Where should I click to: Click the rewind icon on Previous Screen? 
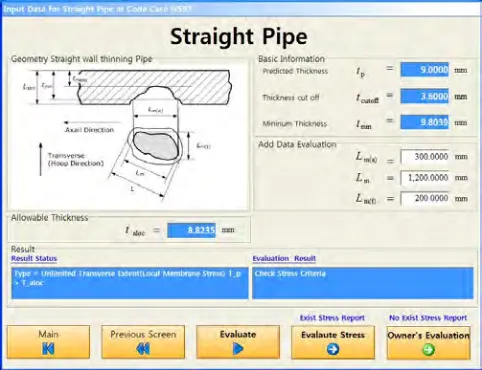pos(143,349)
